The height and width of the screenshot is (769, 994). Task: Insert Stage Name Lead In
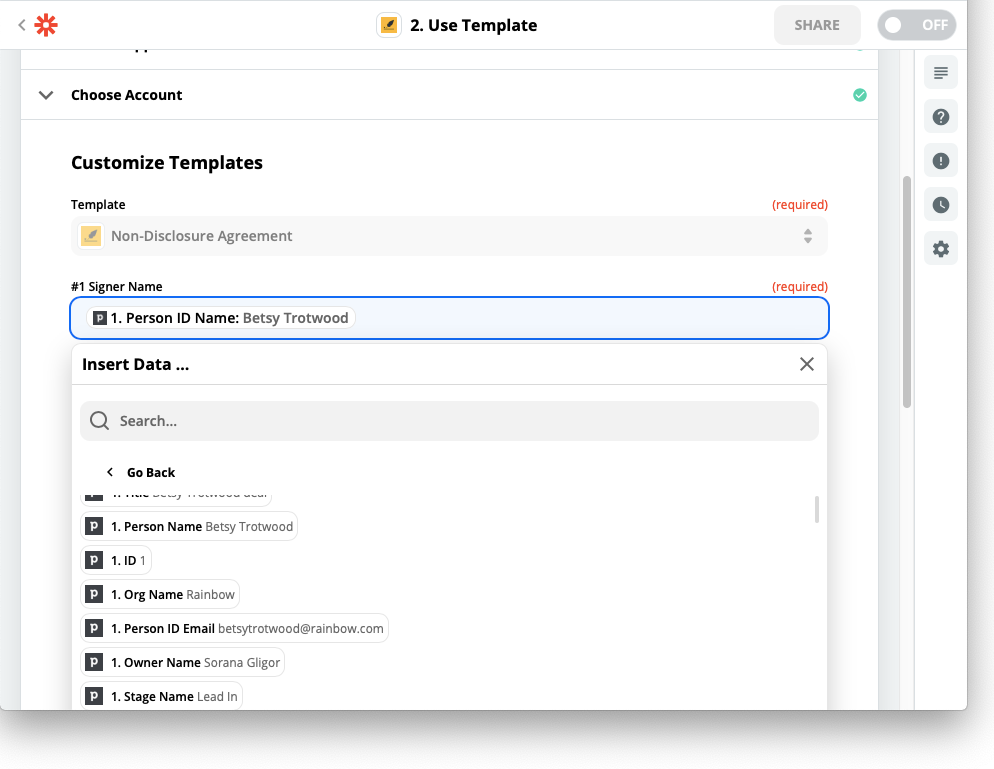[x=162, y=696]
